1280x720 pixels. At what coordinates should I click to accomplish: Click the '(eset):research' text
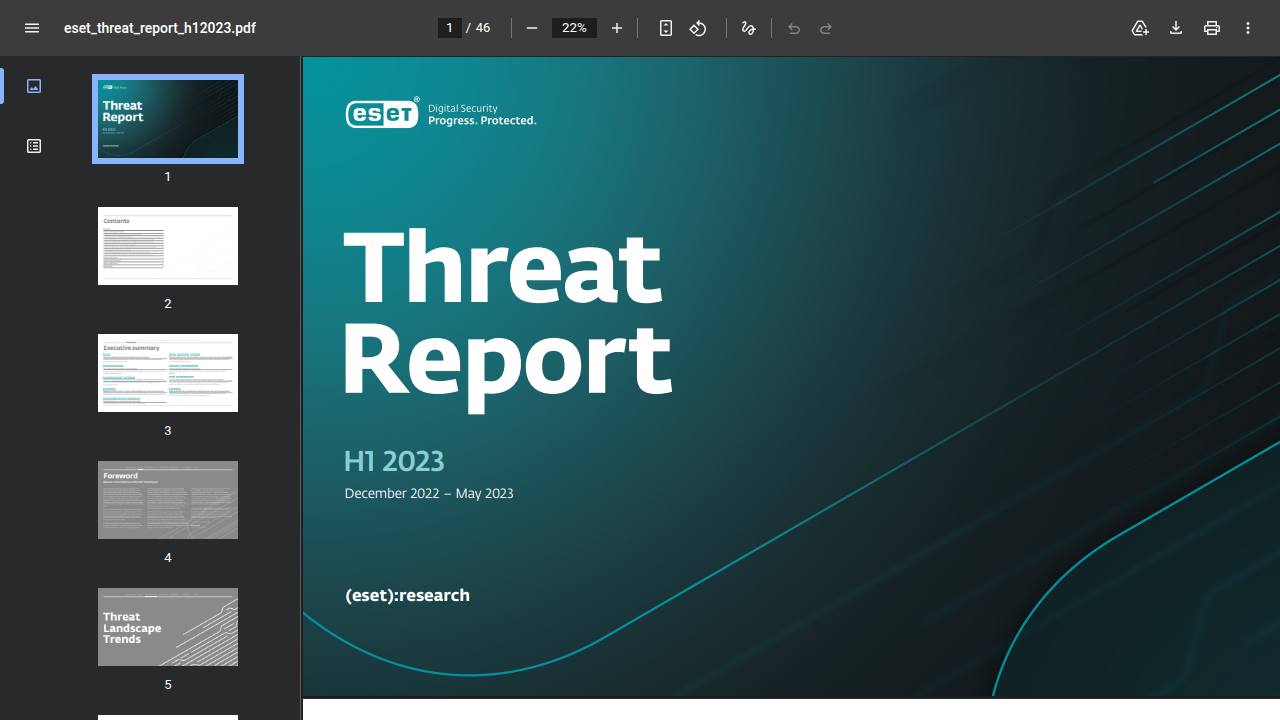(x=407, y=595)
